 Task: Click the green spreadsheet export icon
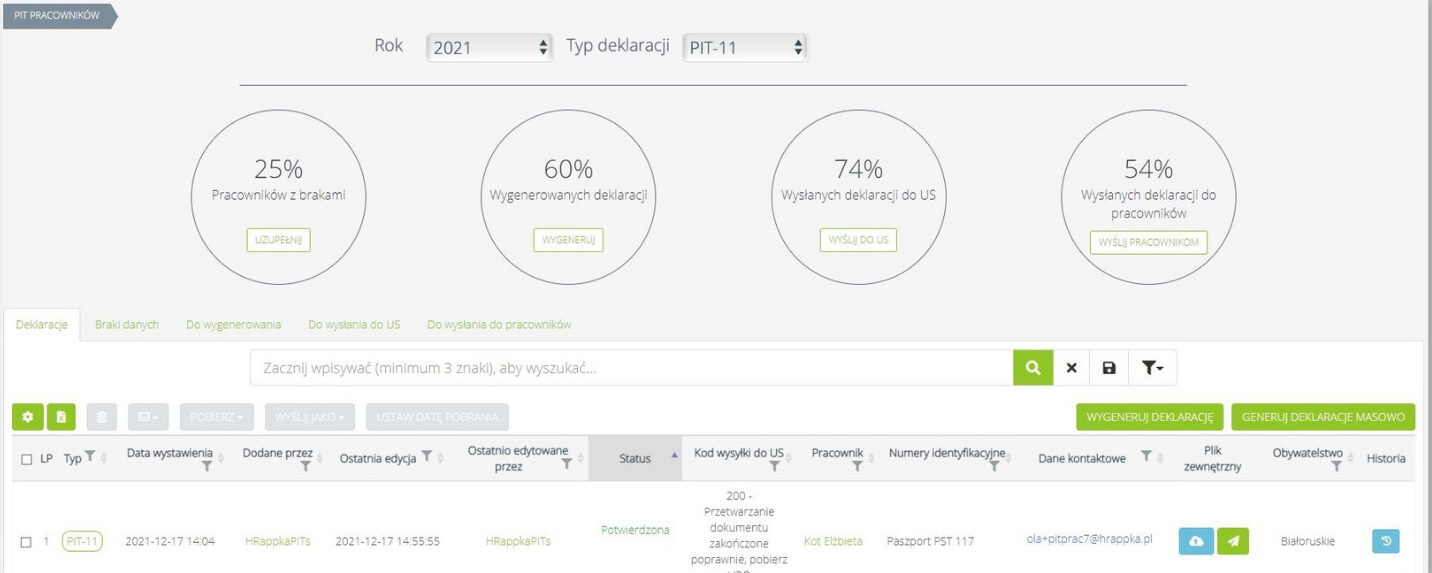tap(60, 417)
